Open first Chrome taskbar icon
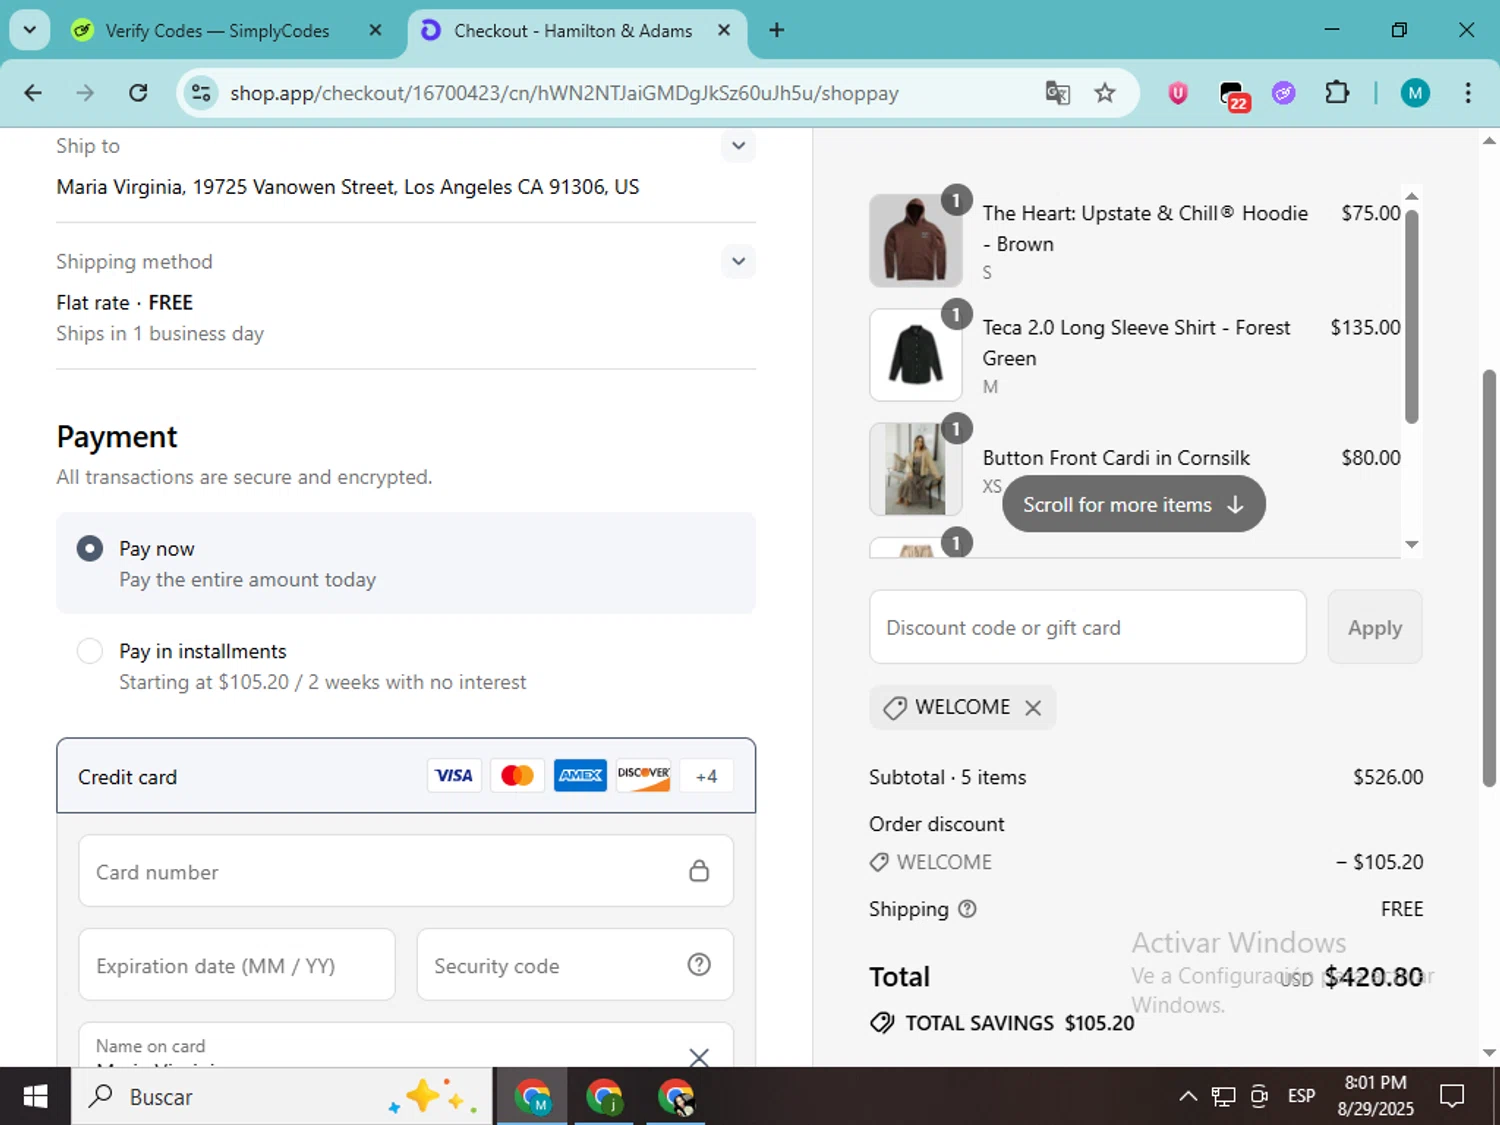Image resolution: width=1500 pixels, height=1125 pixels. (x=532, y=1097)
